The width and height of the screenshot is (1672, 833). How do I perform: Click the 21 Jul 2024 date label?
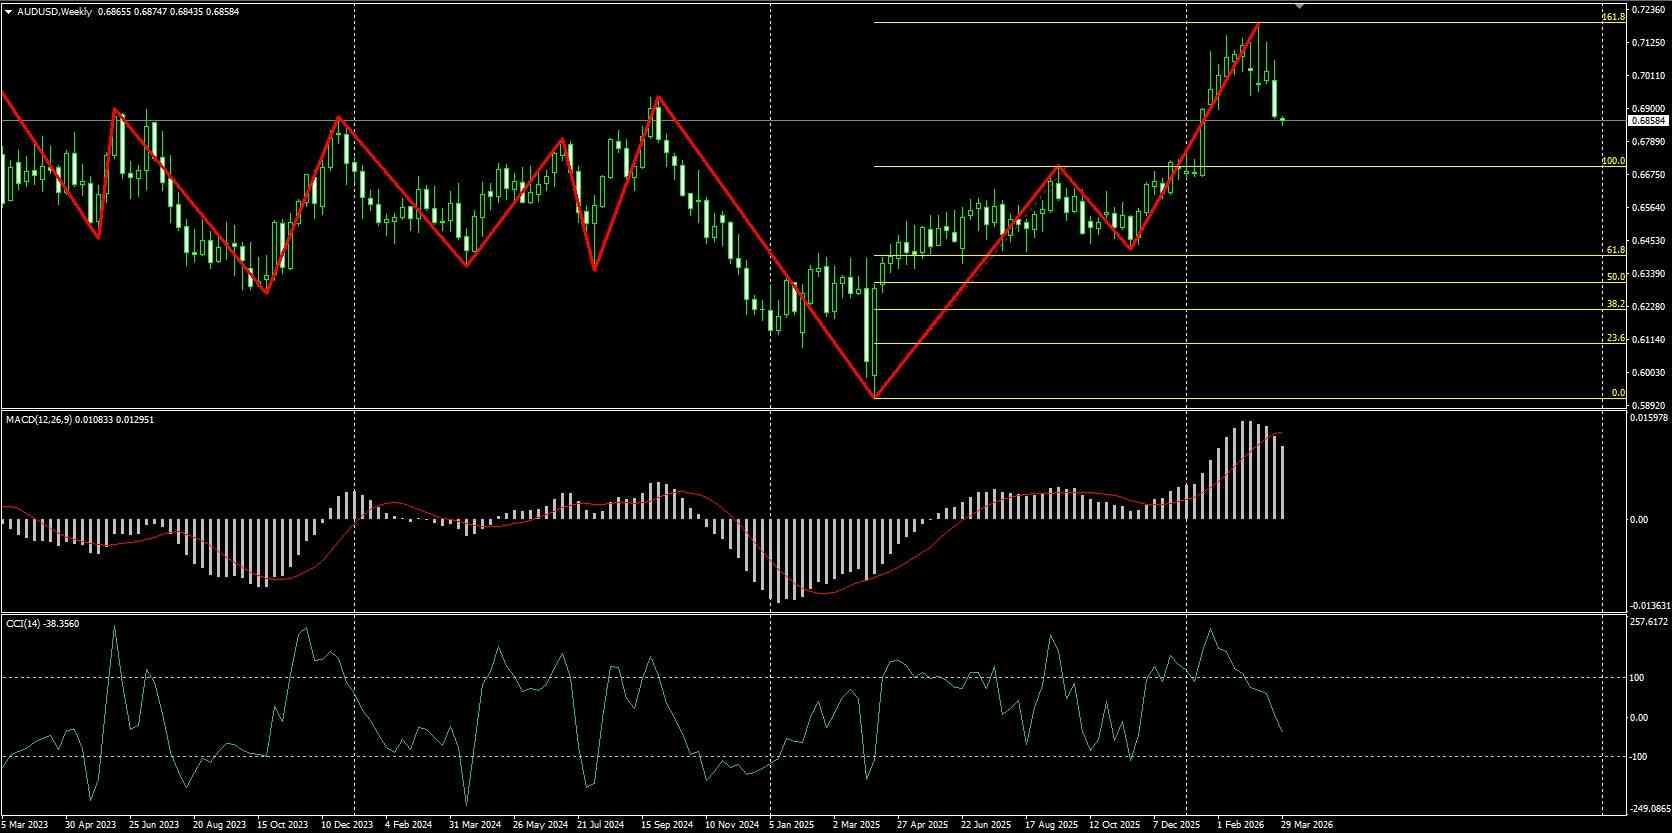601,825
